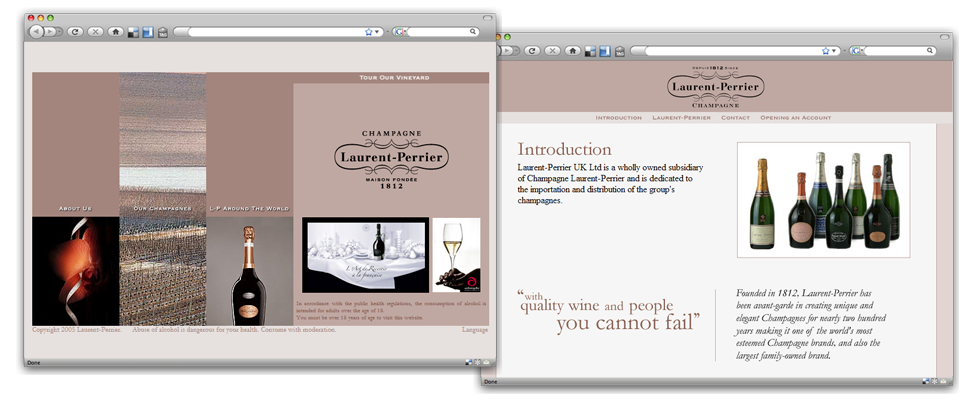Reload the page in left browser window

[x=76, y=32]
